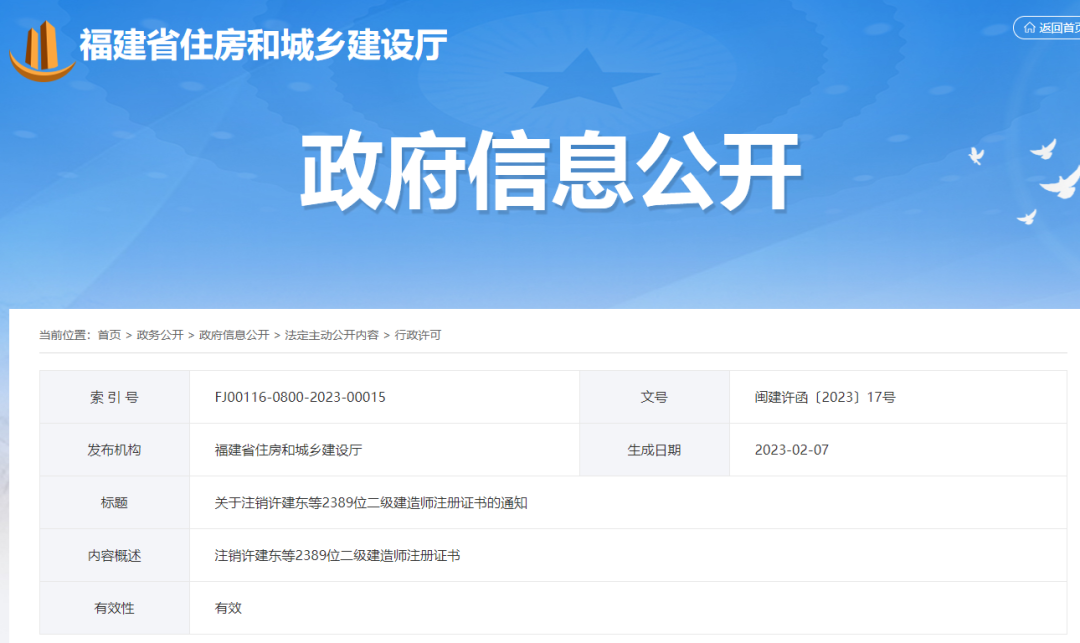This screenshot has width=1080, height=643.
Task: Select 行政许可 in the breadcrumb
Action: point(418,335)
